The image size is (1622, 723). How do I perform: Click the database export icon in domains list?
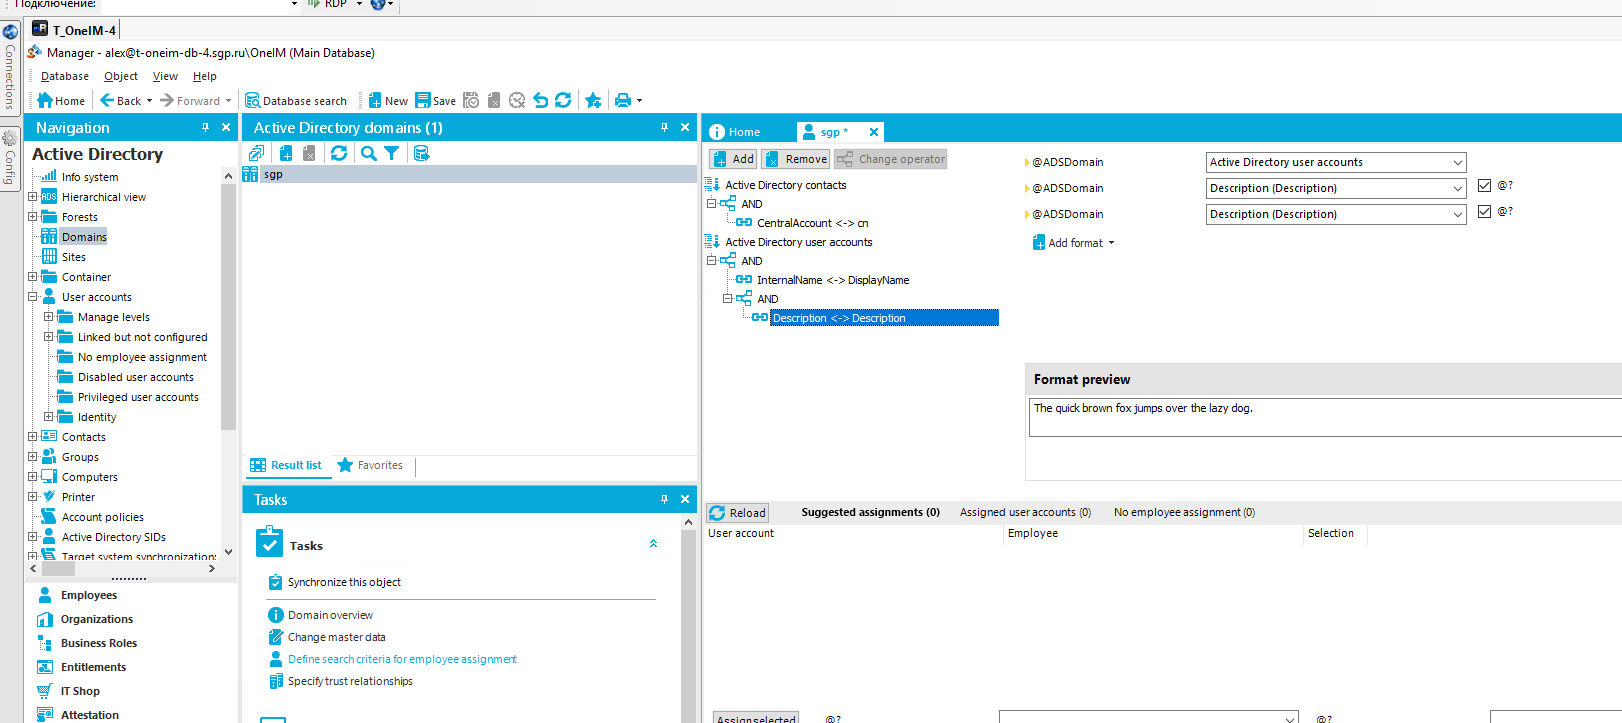click(421, 153)
